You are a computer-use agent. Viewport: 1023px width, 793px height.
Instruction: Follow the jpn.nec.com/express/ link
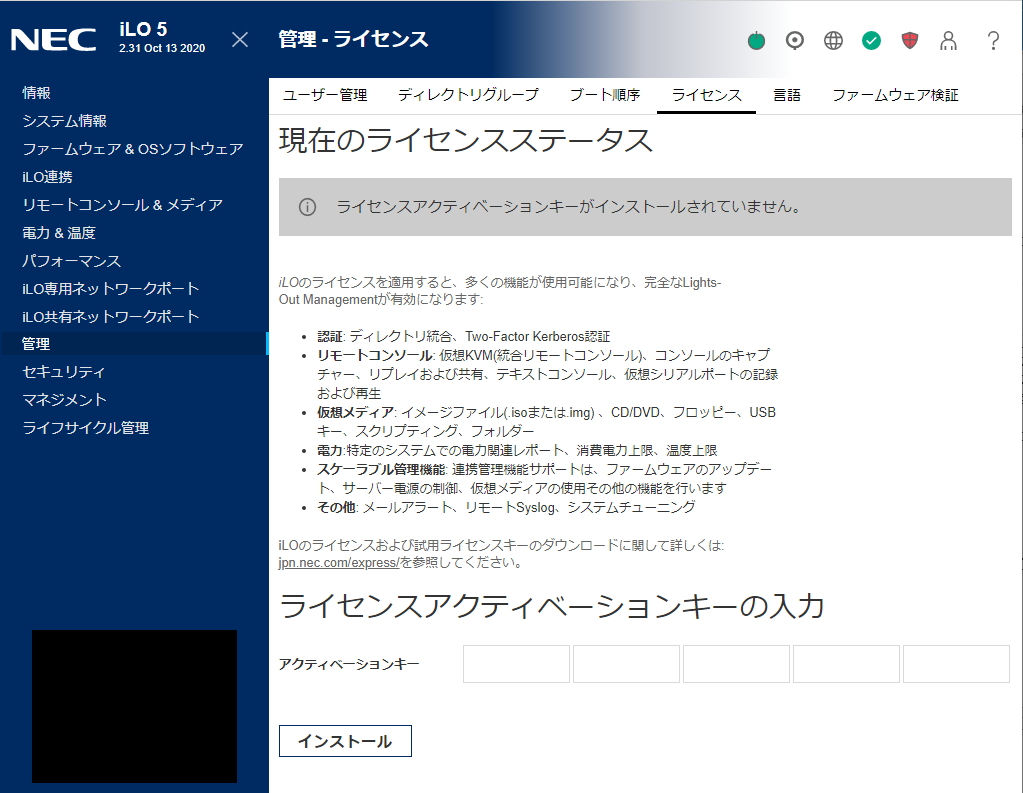pyautogui.click(x=339, y=563)
